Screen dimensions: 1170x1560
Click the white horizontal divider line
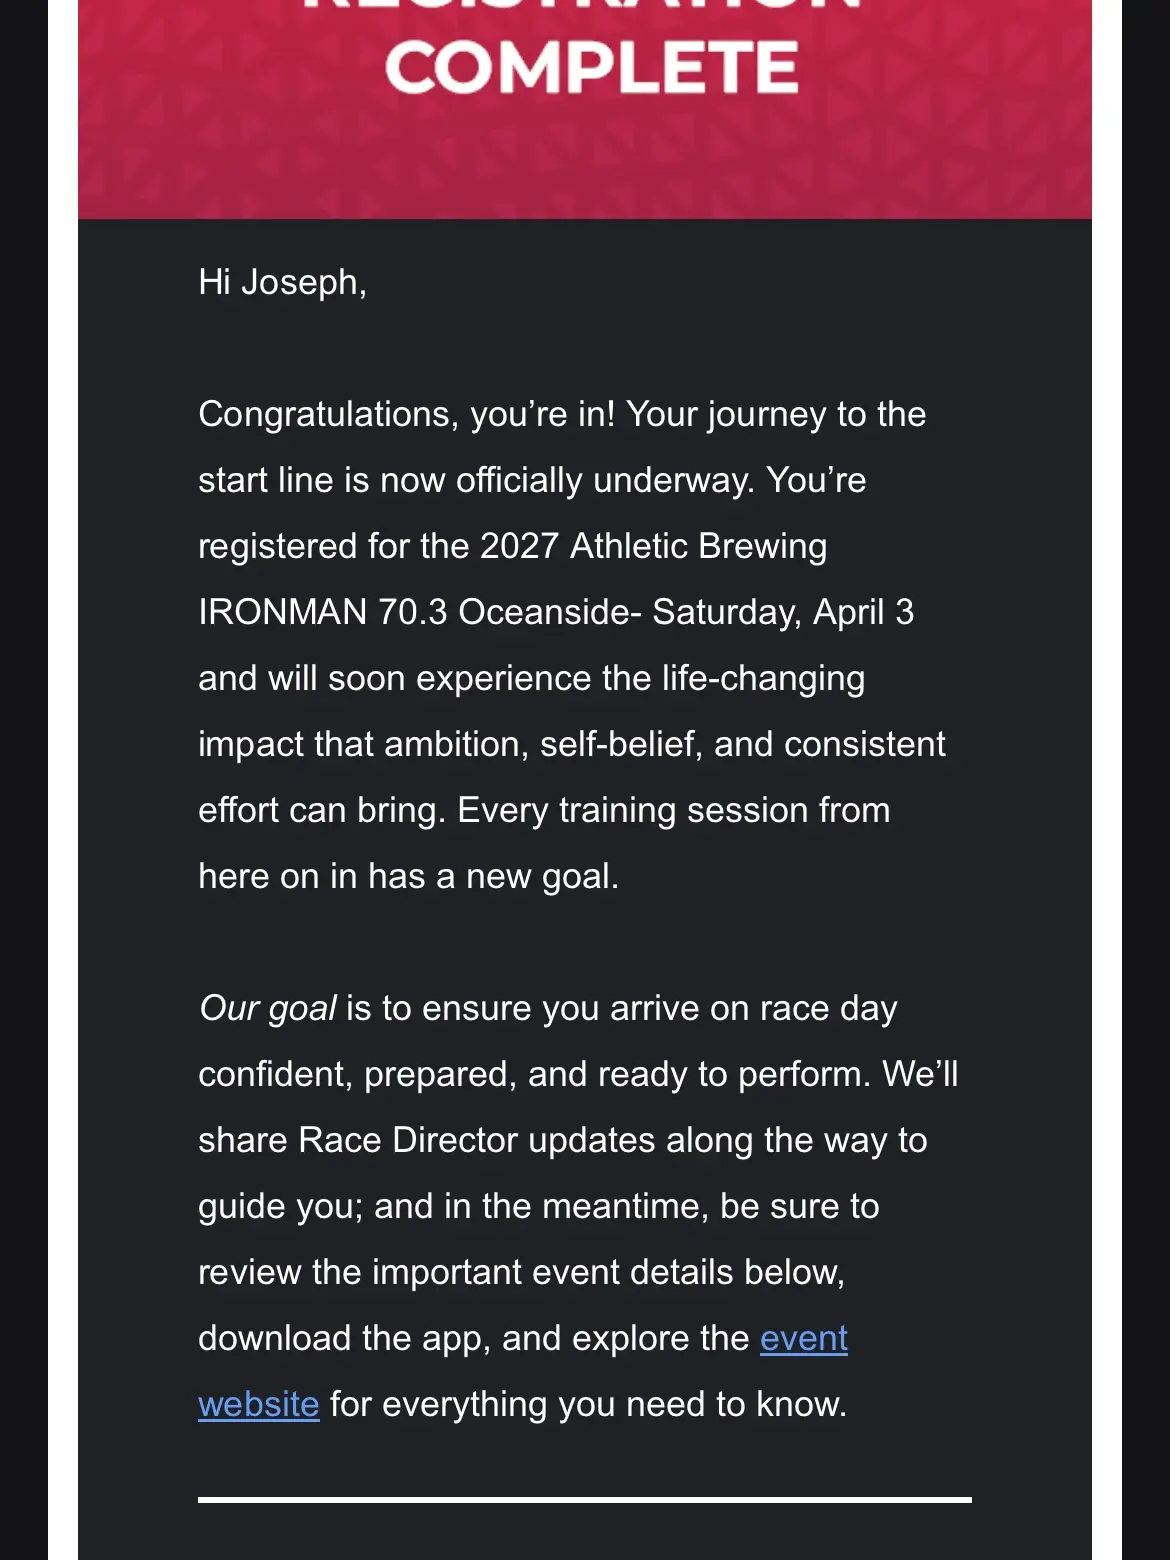[585, 1500]
